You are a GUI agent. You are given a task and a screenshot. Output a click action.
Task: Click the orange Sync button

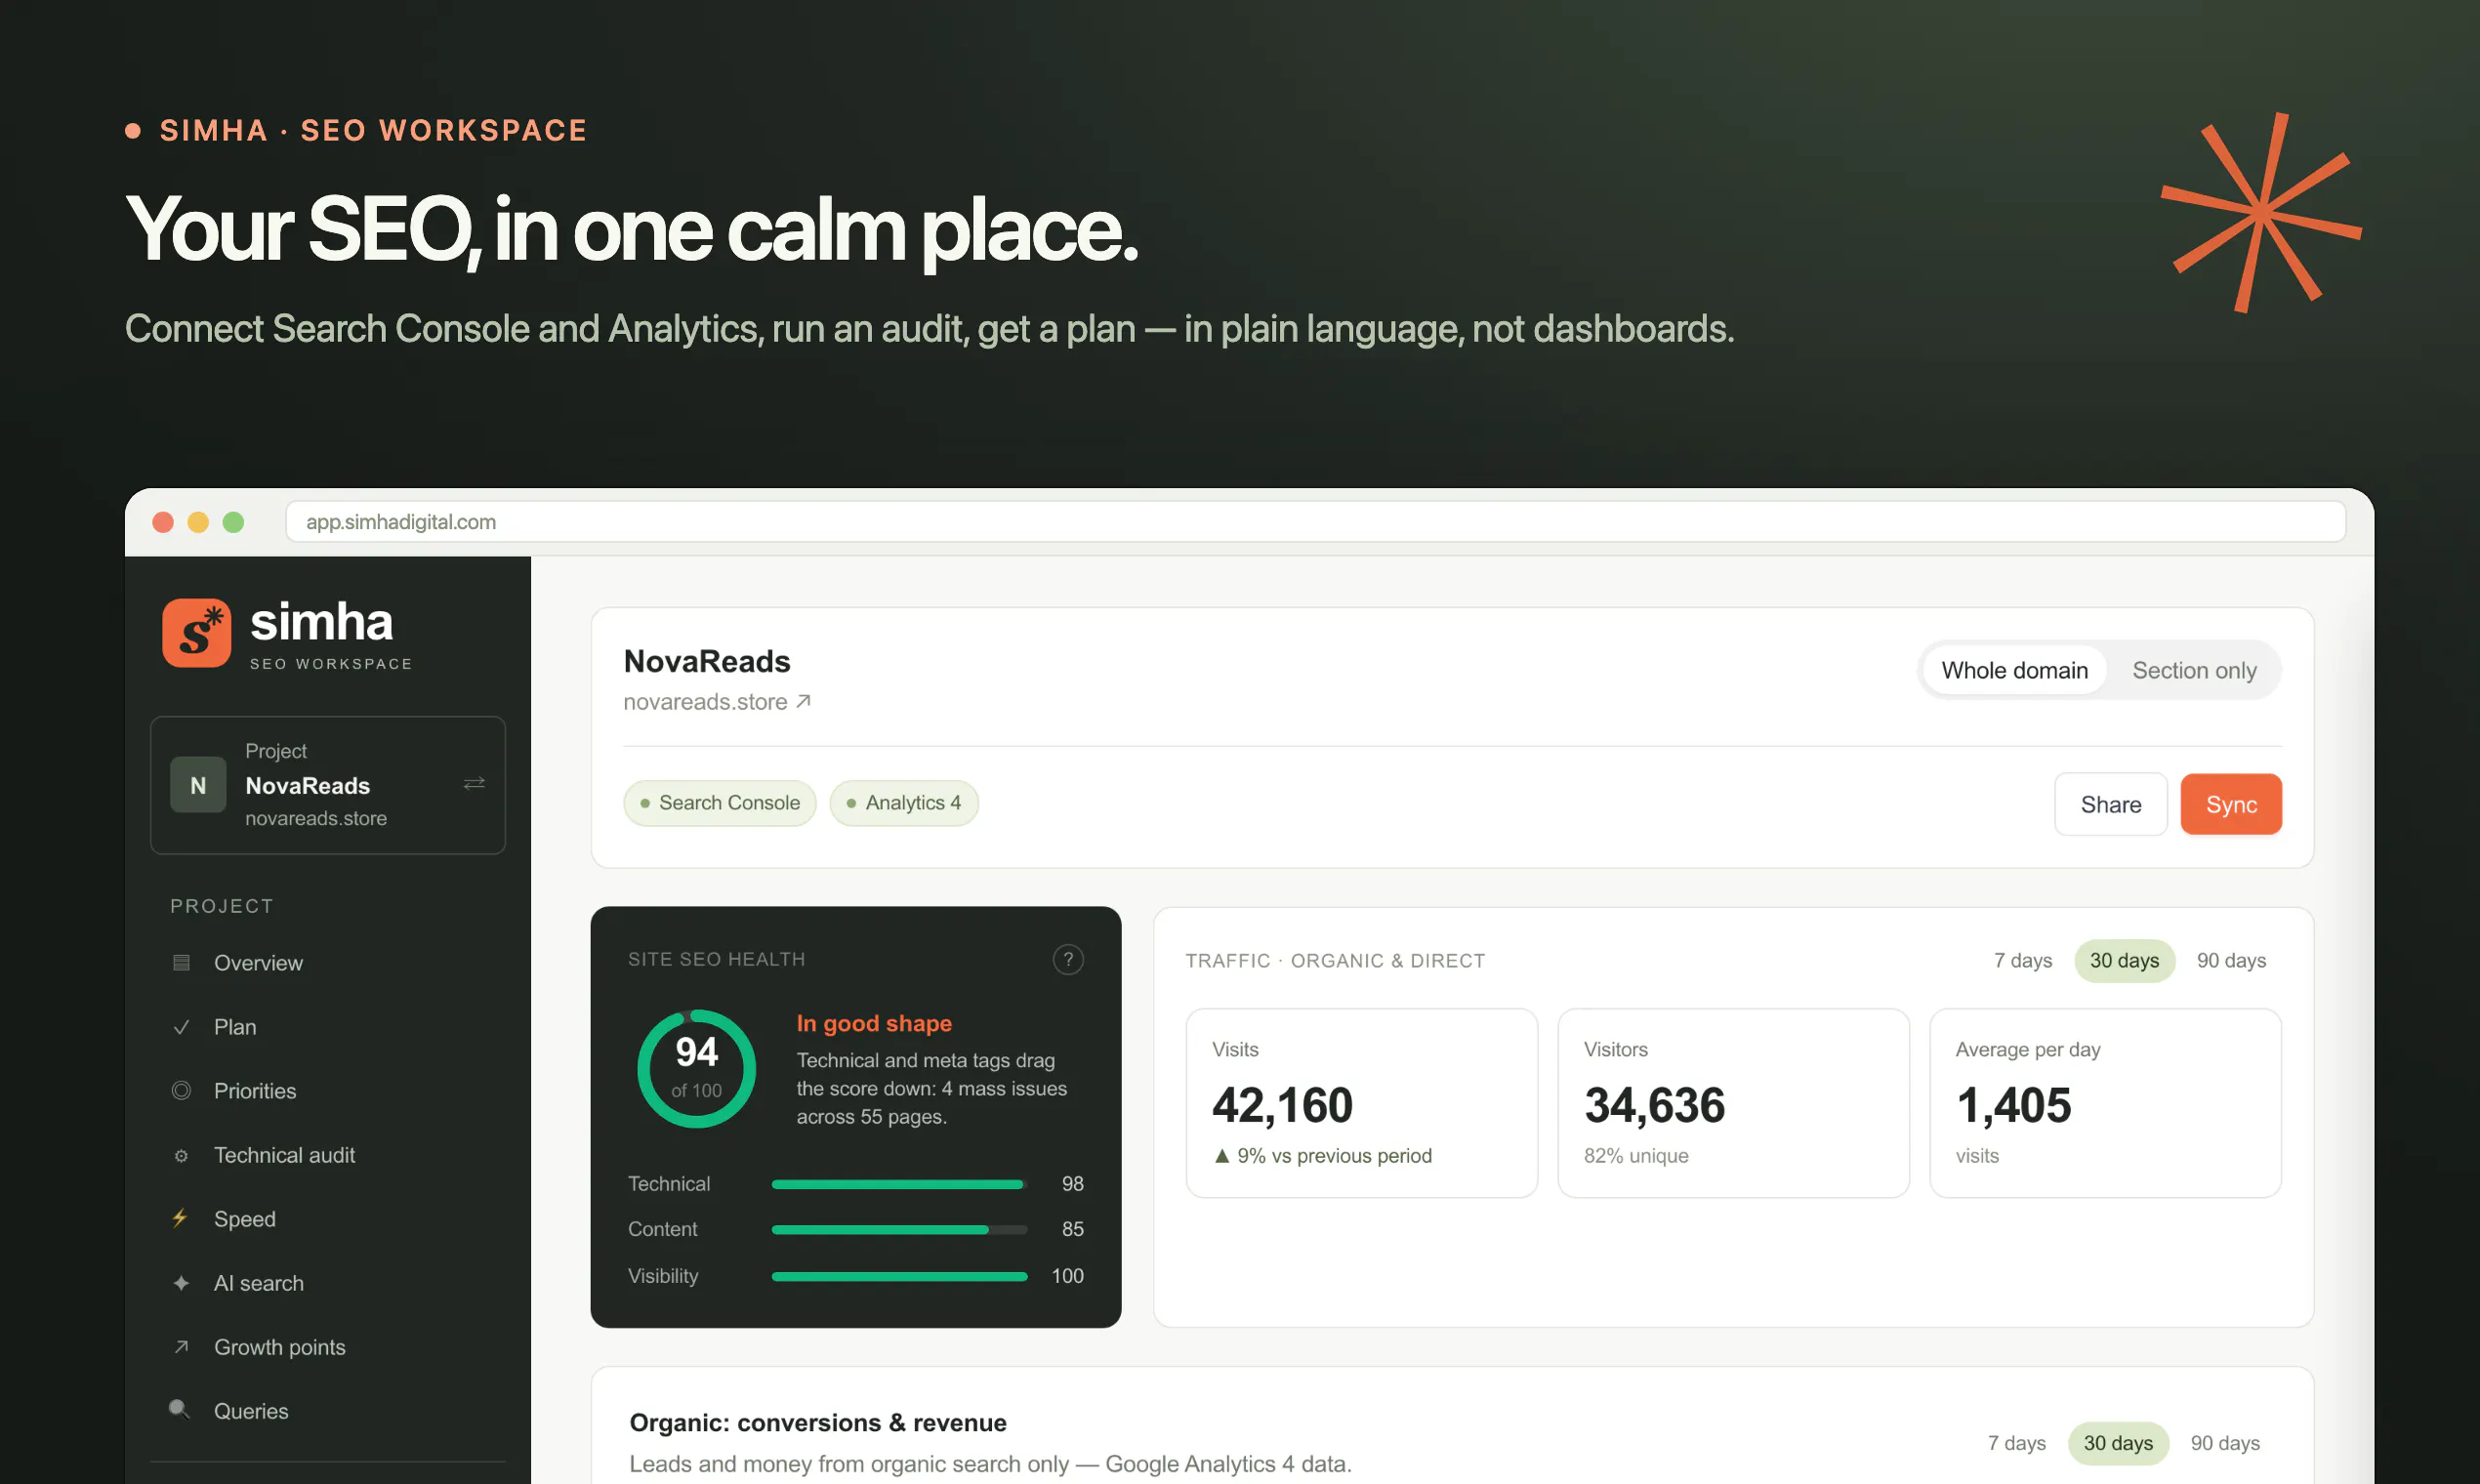pos(2231,804)
